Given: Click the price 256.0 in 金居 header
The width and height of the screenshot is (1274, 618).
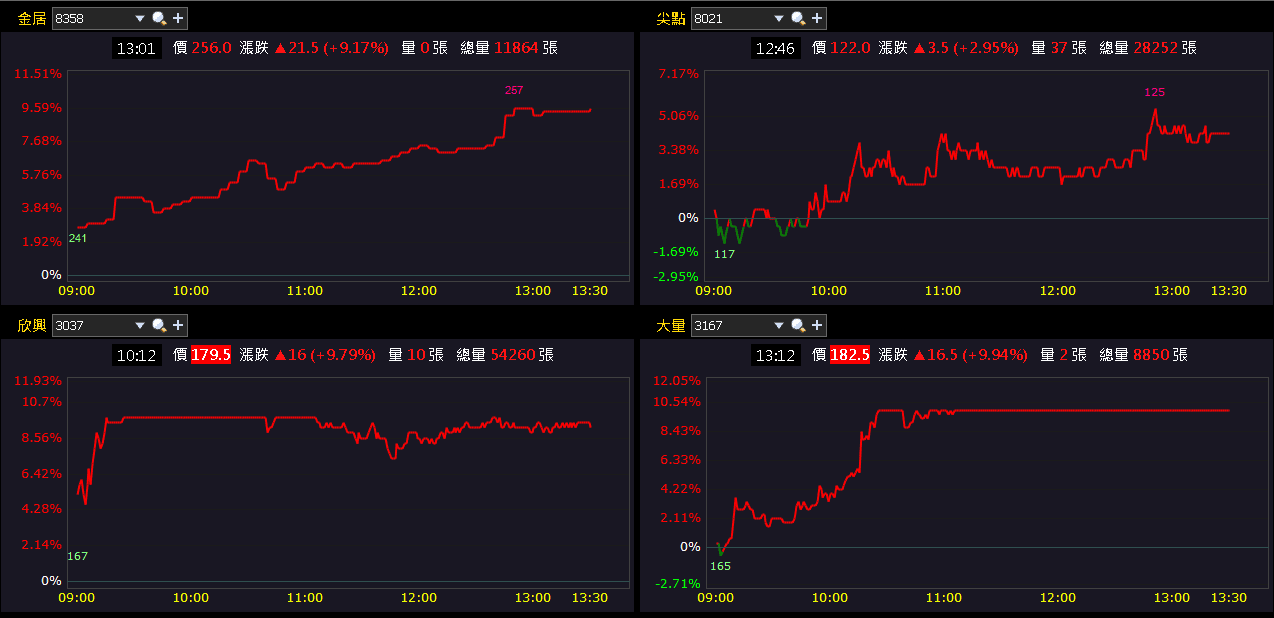Looking at the screenshot, I should tap(212, 47).
